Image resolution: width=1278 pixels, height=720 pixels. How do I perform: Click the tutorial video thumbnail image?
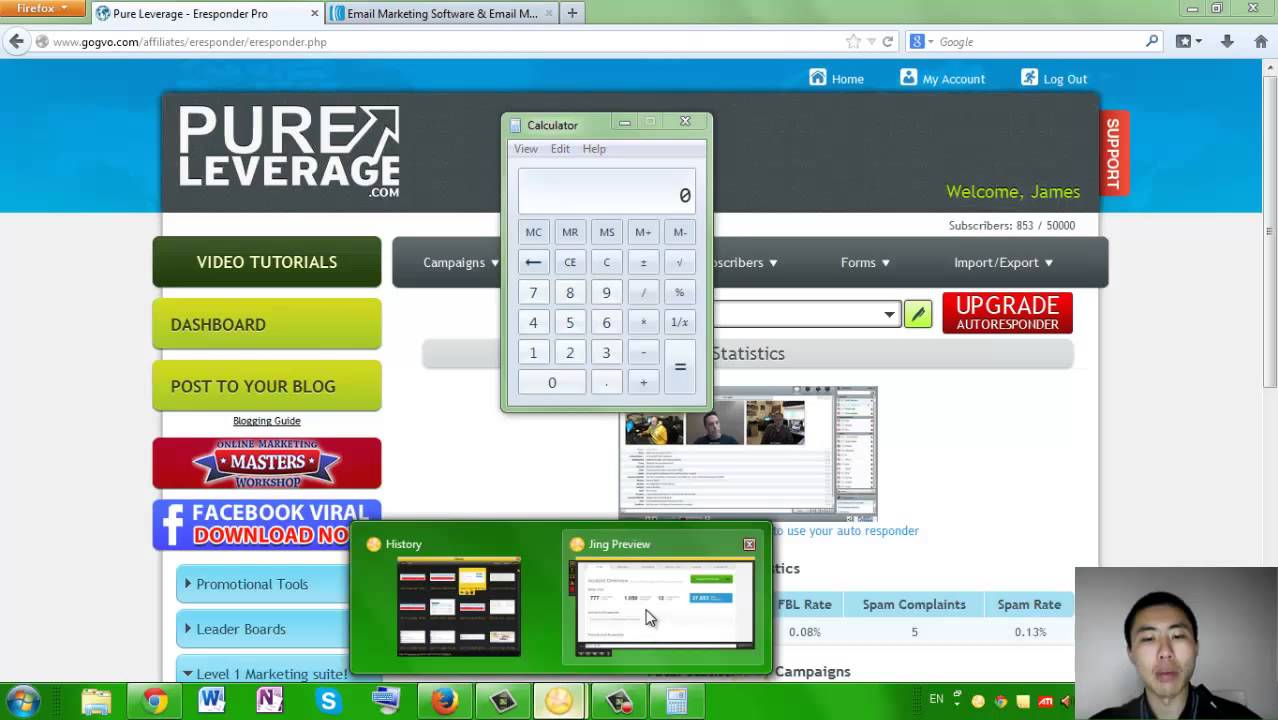point(748,453)
